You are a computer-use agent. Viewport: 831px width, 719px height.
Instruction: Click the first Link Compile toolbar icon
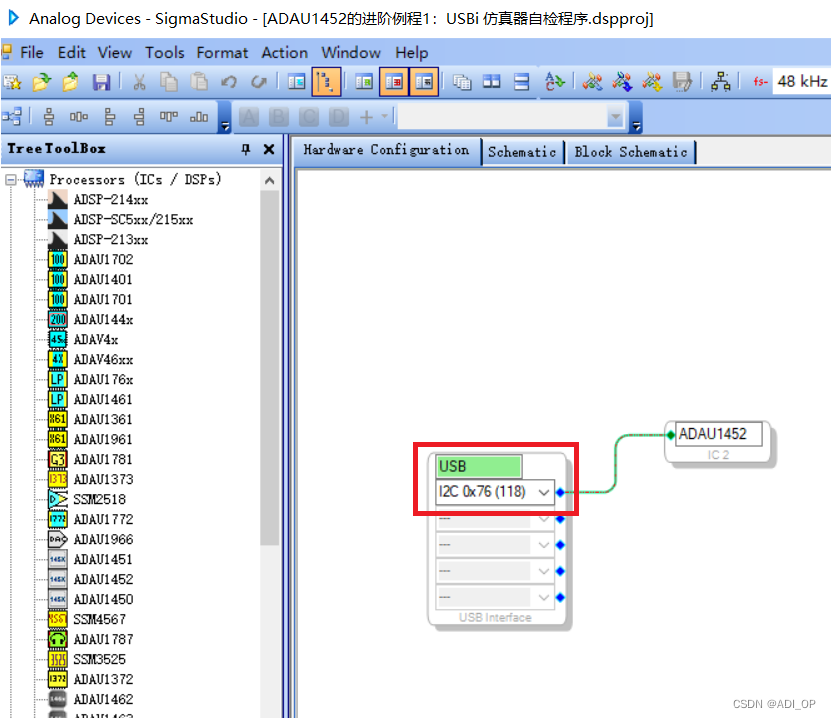click(x=592, y=82)
